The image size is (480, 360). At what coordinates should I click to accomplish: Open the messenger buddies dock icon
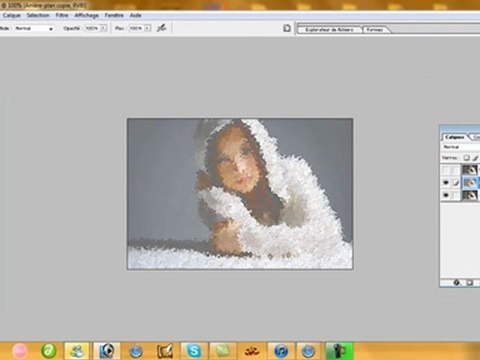click(x=77, y=351)
